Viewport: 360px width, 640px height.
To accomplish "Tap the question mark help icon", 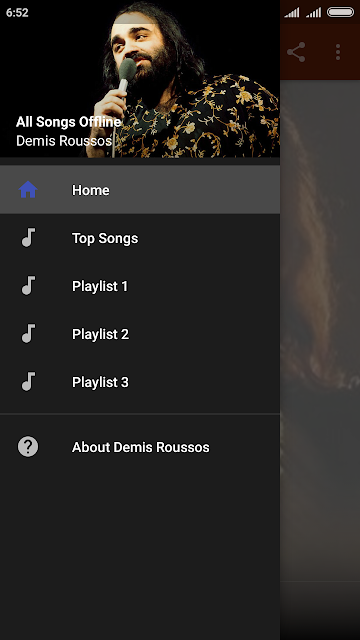I will point(28,447).
